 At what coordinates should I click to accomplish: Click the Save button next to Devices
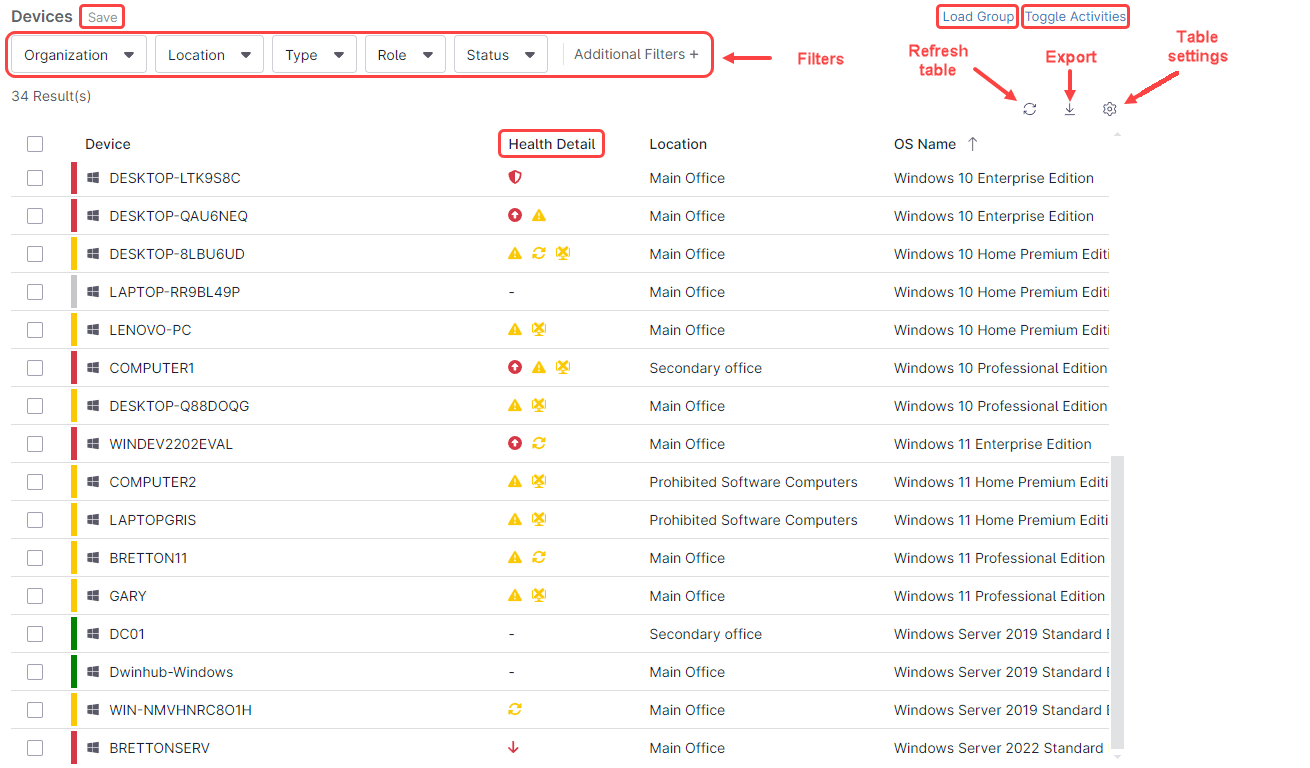pos(101,17)
